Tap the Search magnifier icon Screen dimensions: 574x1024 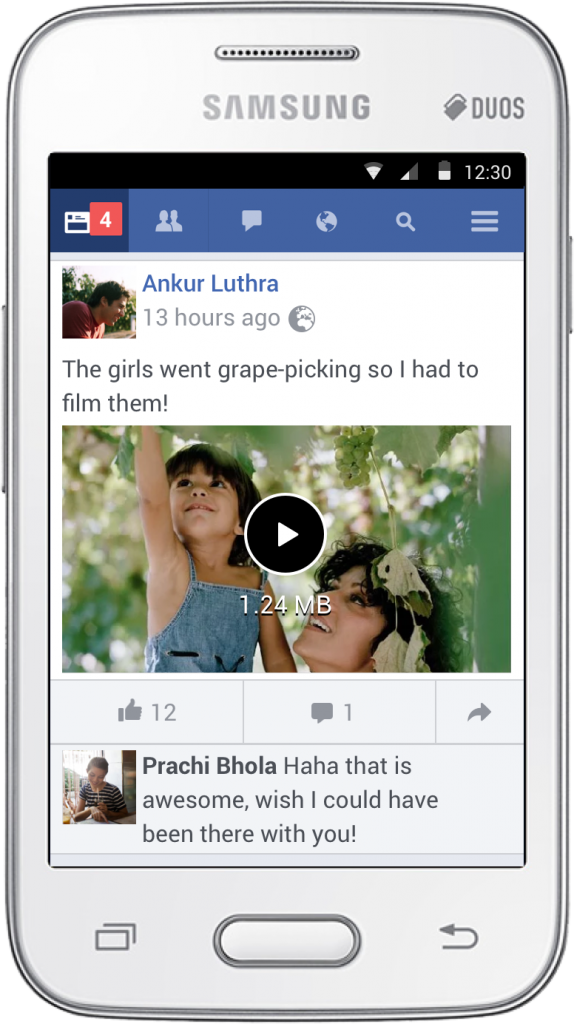(406, 221)
